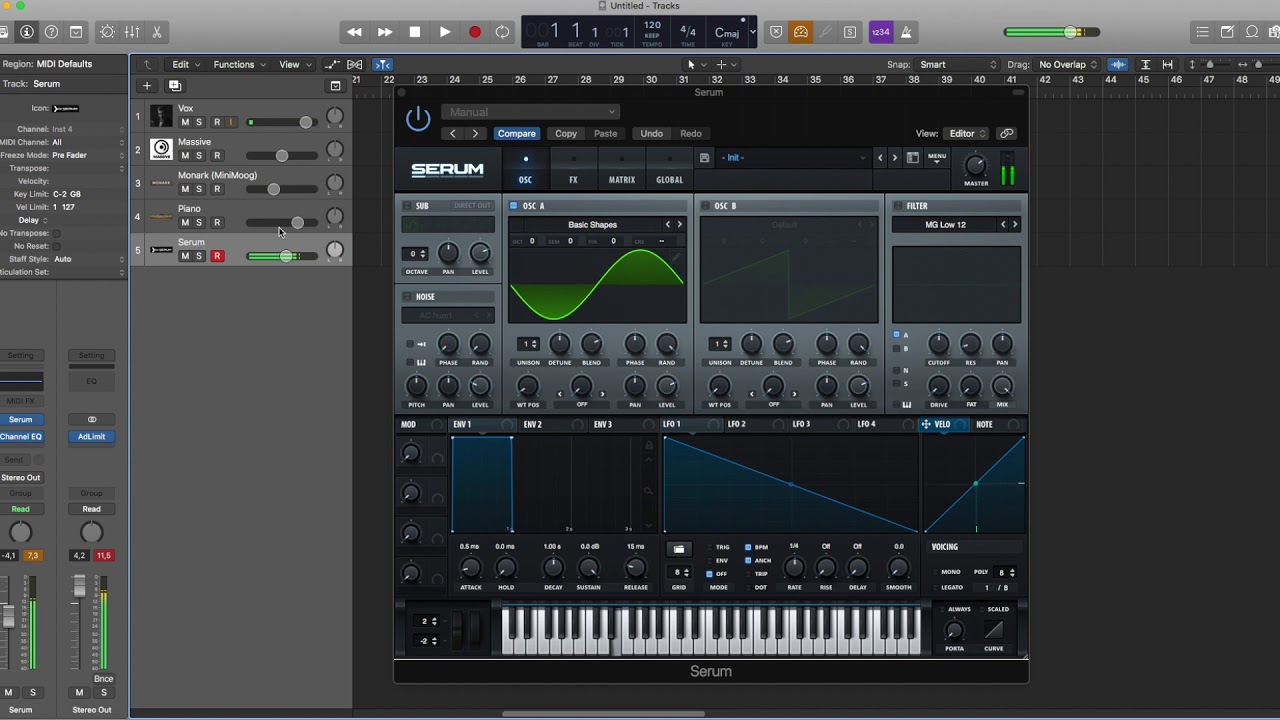
Task: Open the Snap Smart dropdown
Action: 958,65
